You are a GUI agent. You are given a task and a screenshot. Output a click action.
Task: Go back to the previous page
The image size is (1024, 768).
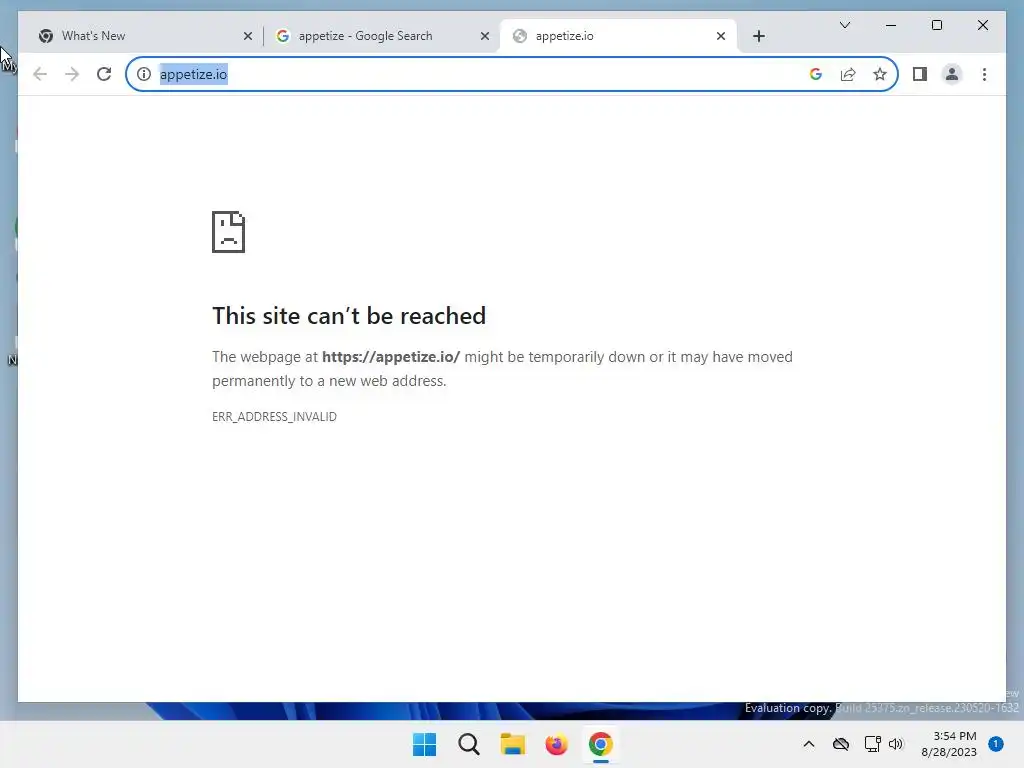click(x=40, y=74)
